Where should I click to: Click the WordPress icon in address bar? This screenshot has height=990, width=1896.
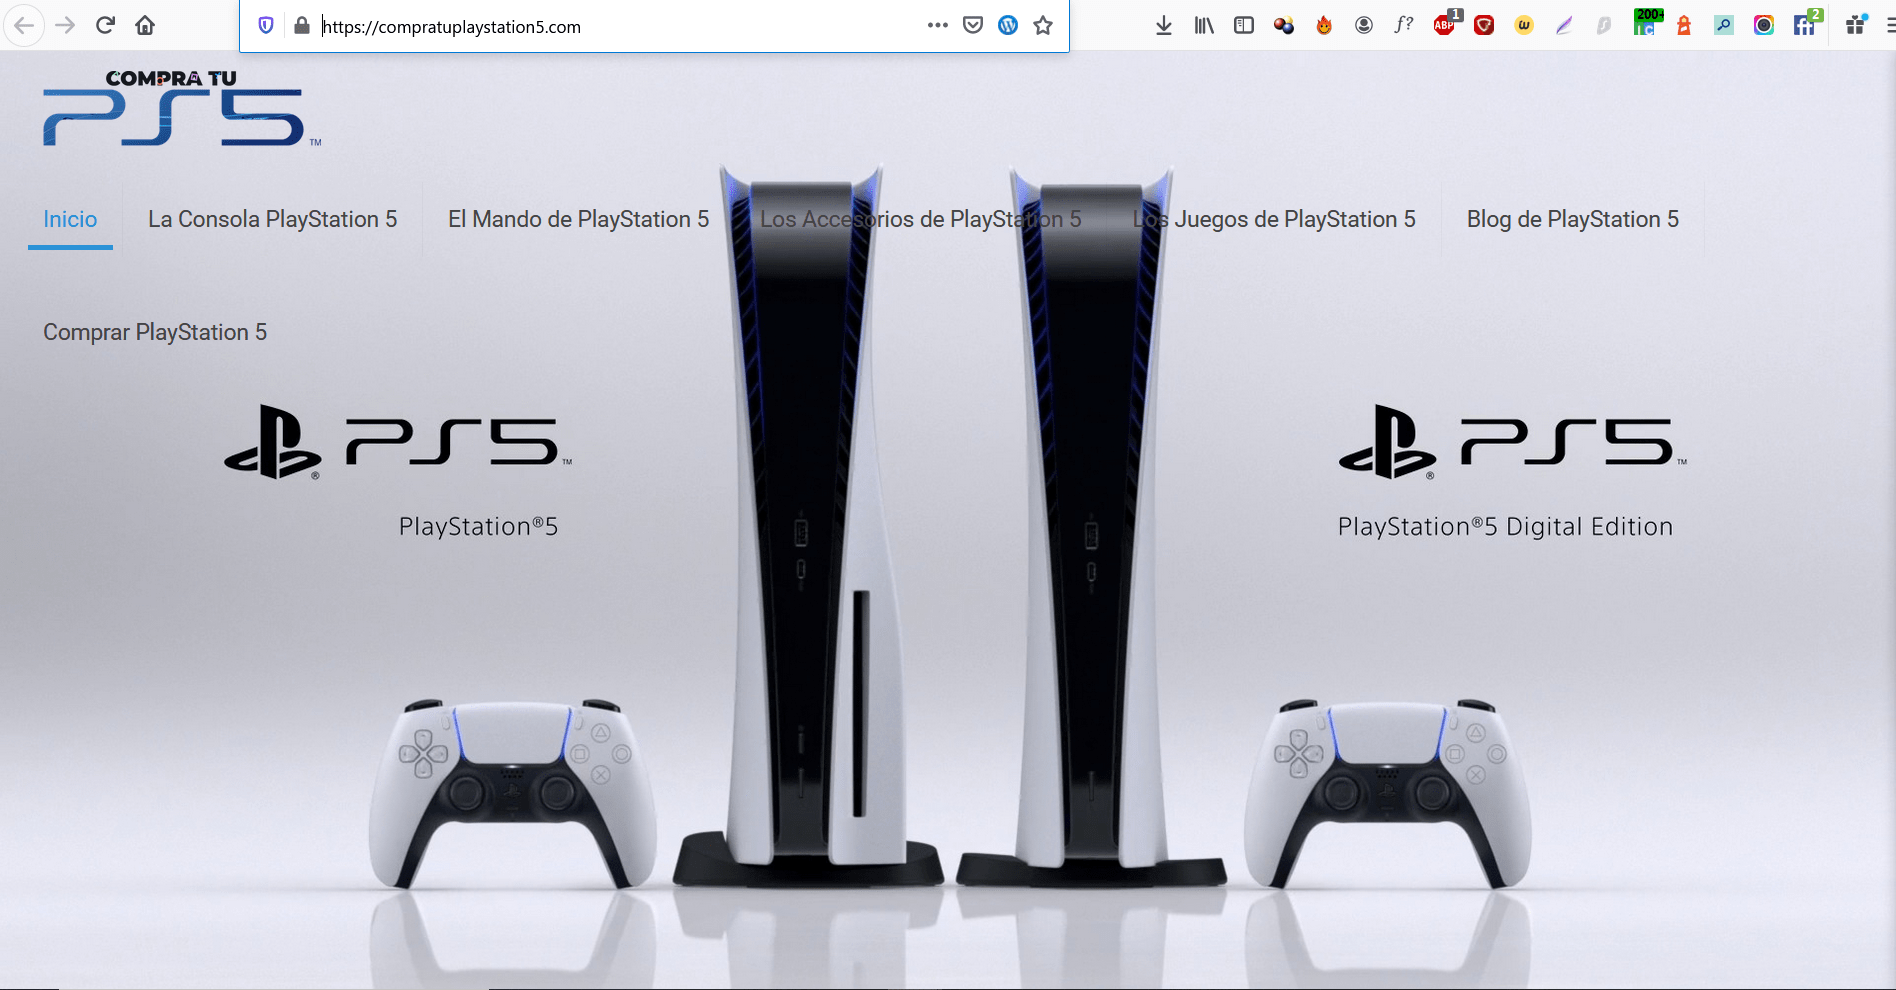(x=1008, y=25)
